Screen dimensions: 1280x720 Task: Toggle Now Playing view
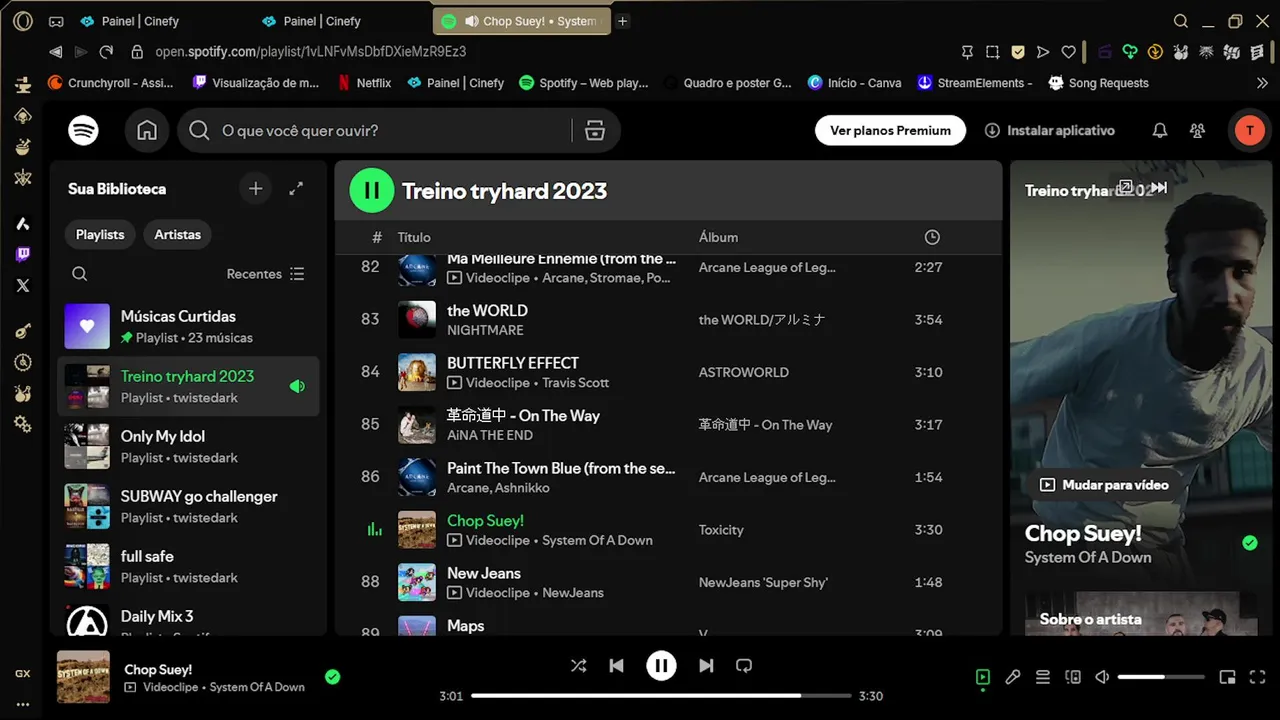click(x=983, y=677)
